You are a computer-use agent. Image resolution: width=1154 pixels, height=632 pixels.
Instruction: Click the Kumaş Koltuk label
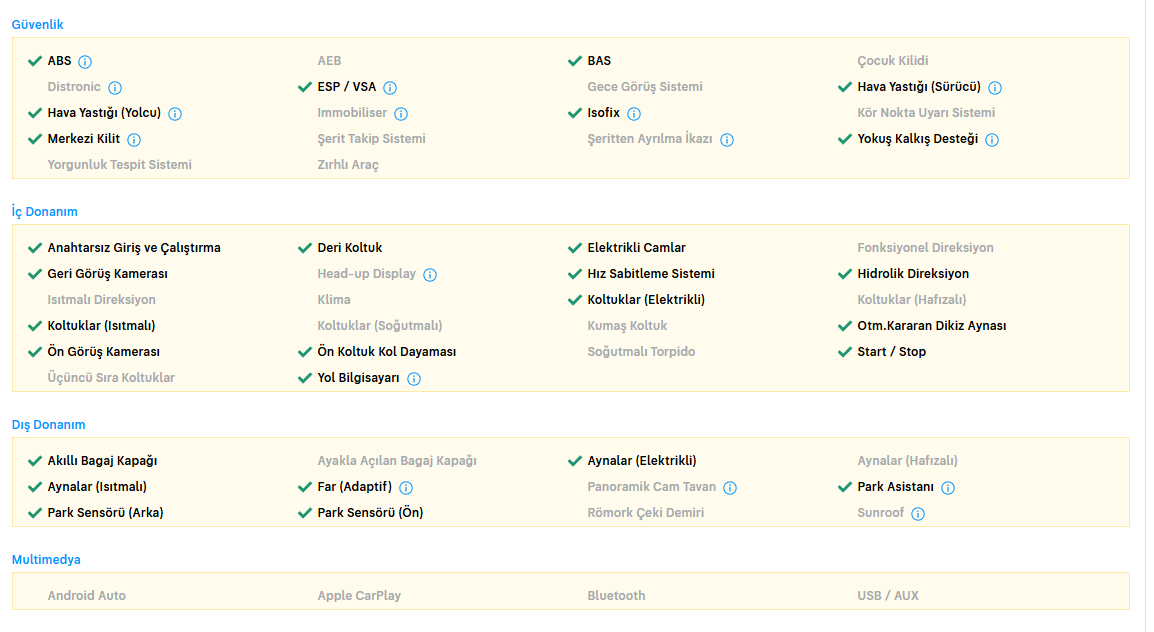point(627,326)
